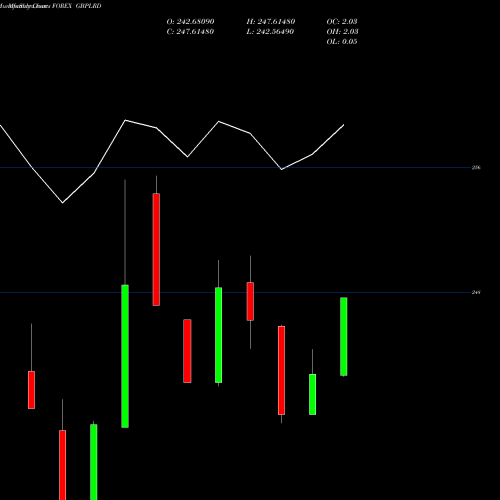Click the white indicator line's rightmost endpoint

344,125
